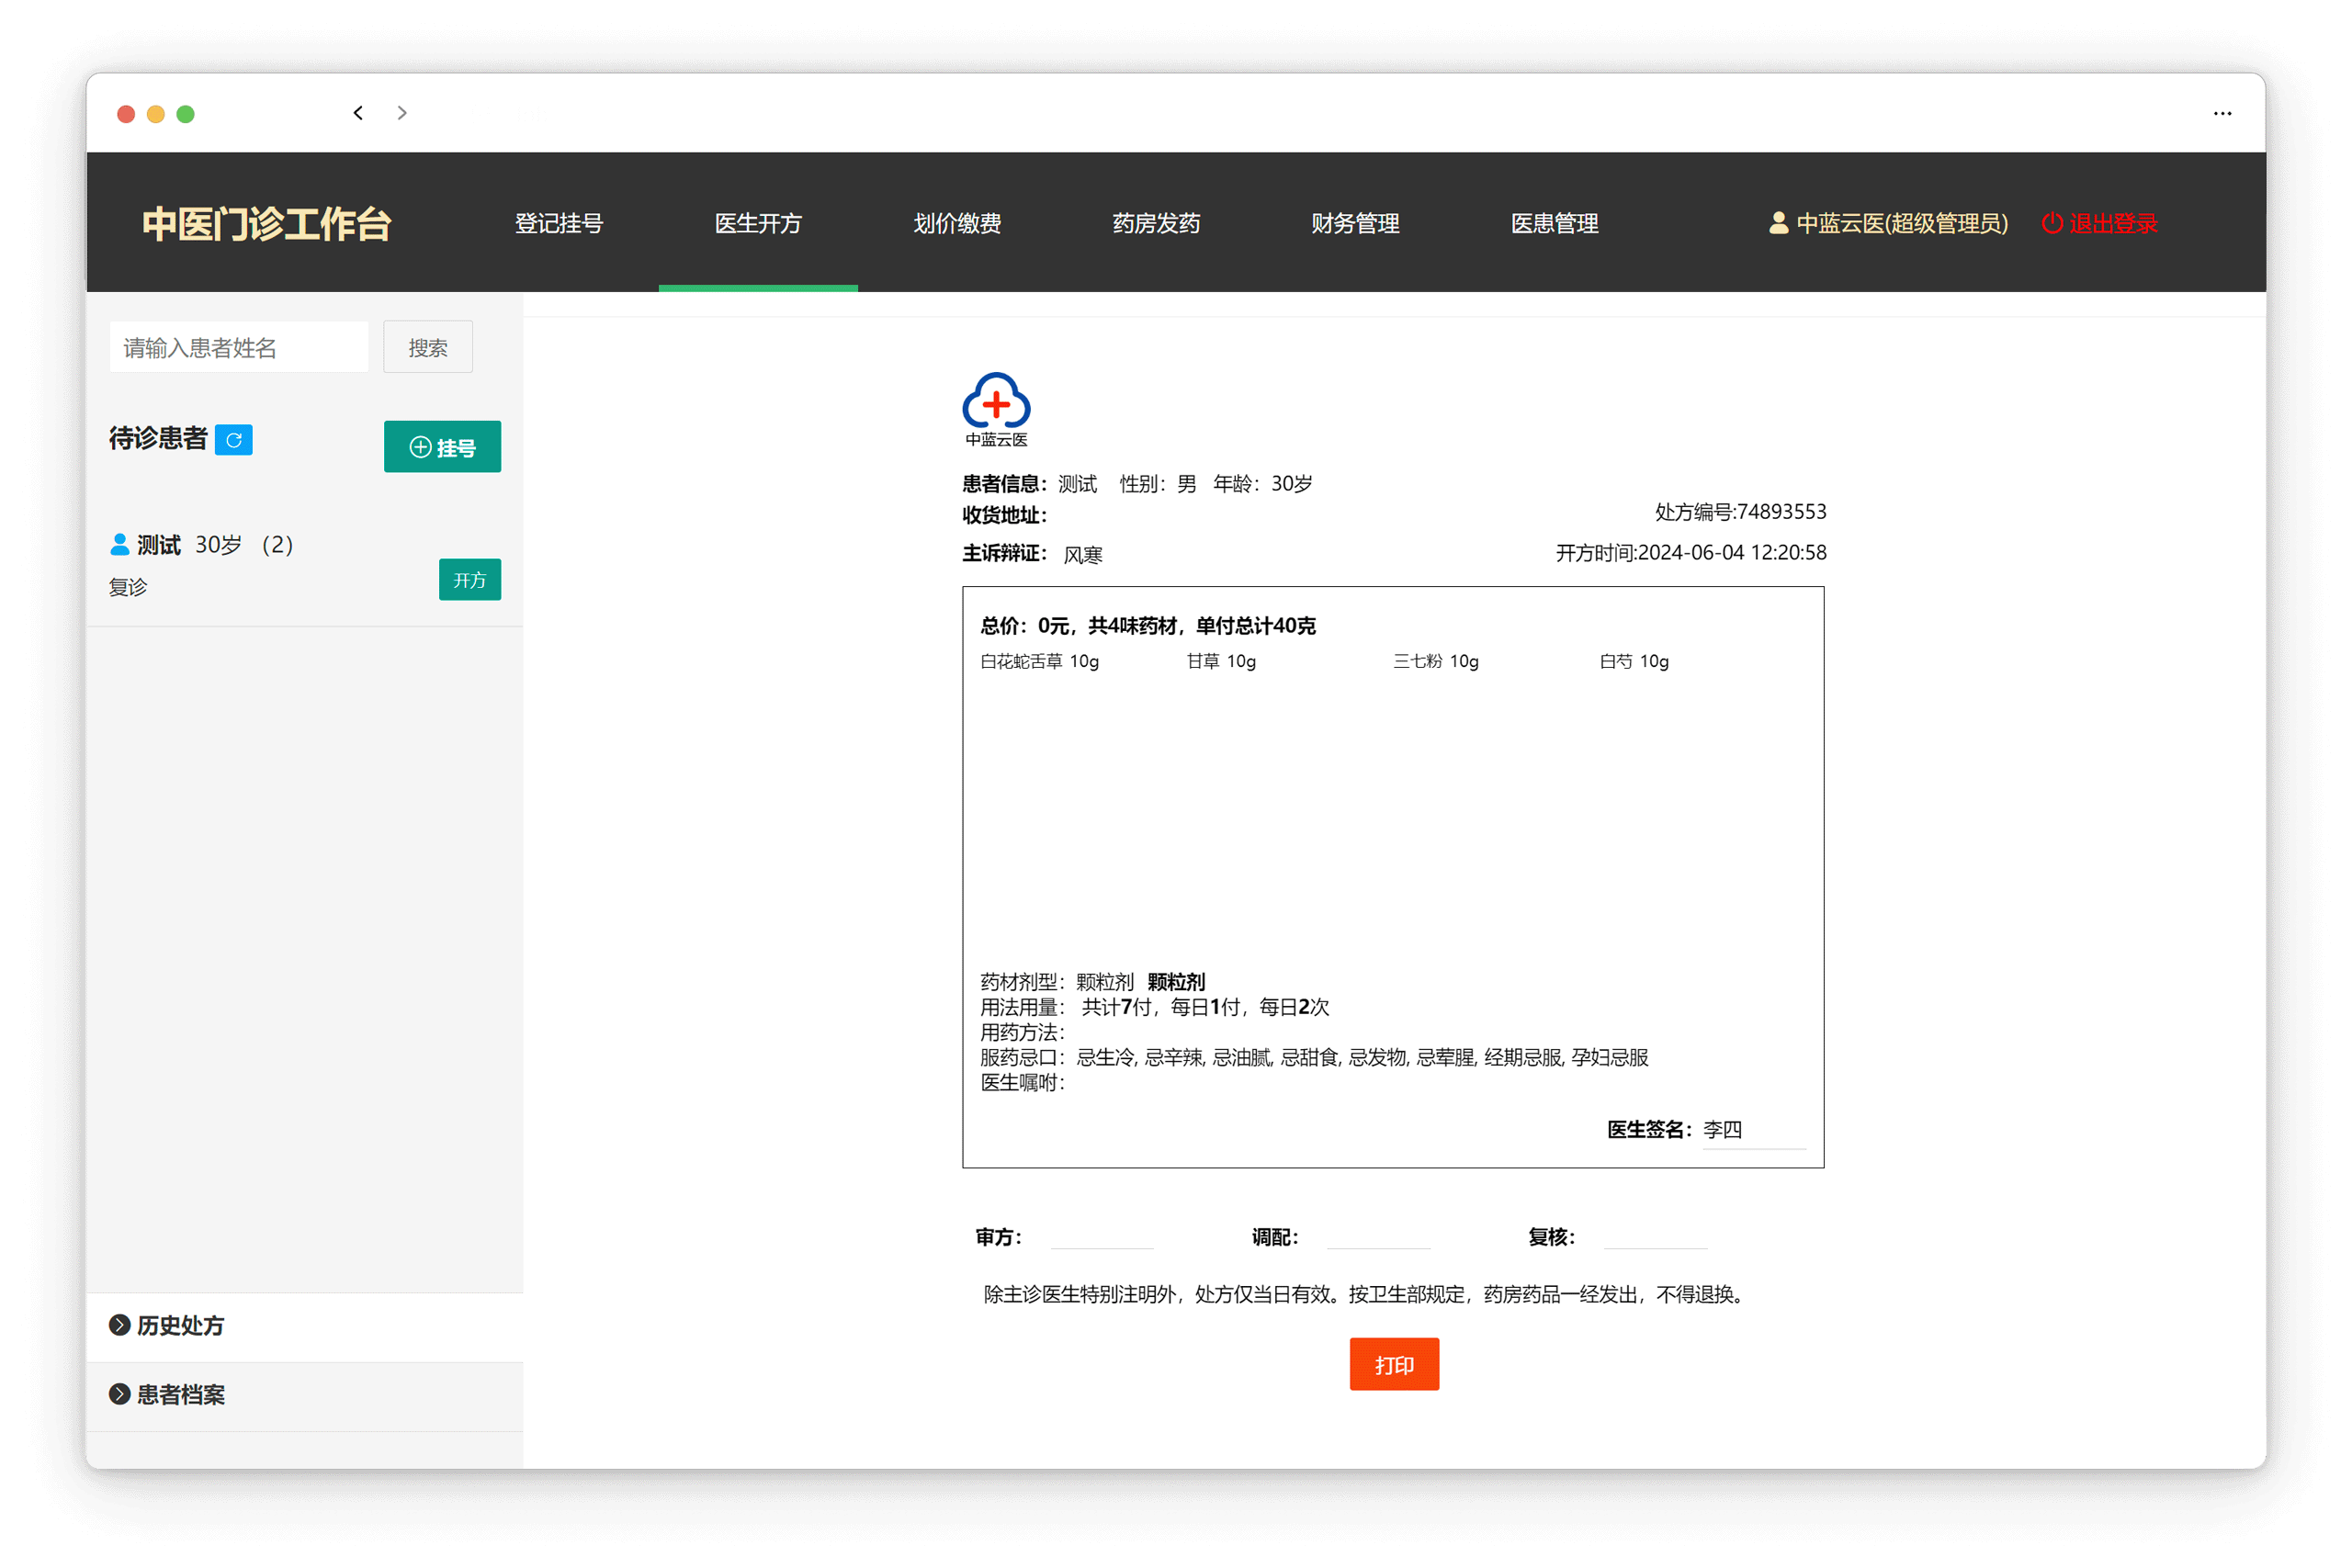2352x1568 pixels.
Task: Click the orange 打印 button
Action: 1394,1364
